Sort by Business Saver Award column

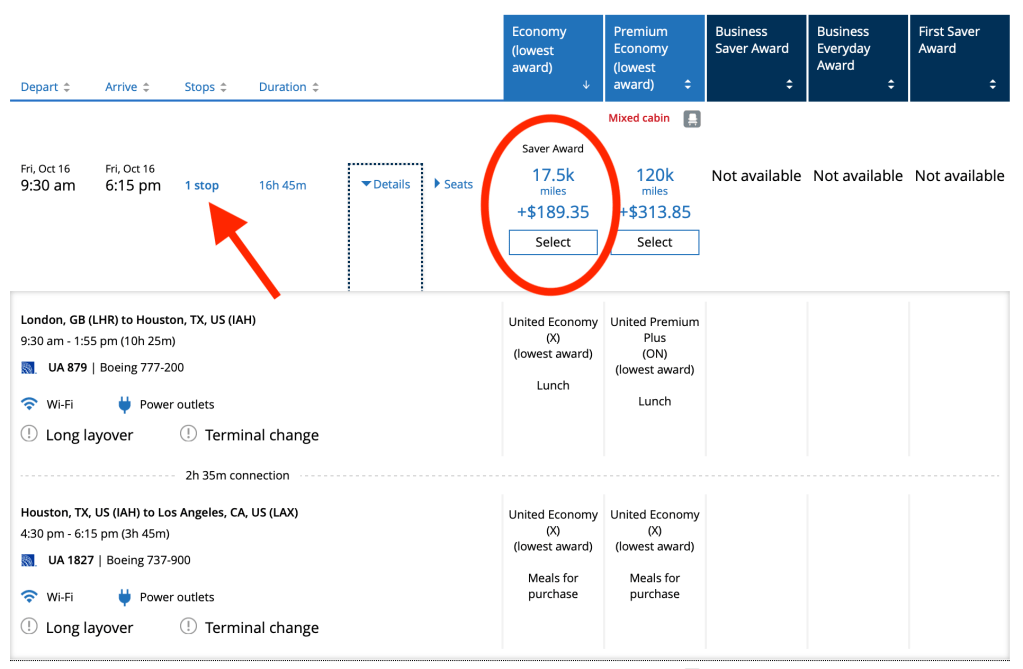[x=756, y=58]
